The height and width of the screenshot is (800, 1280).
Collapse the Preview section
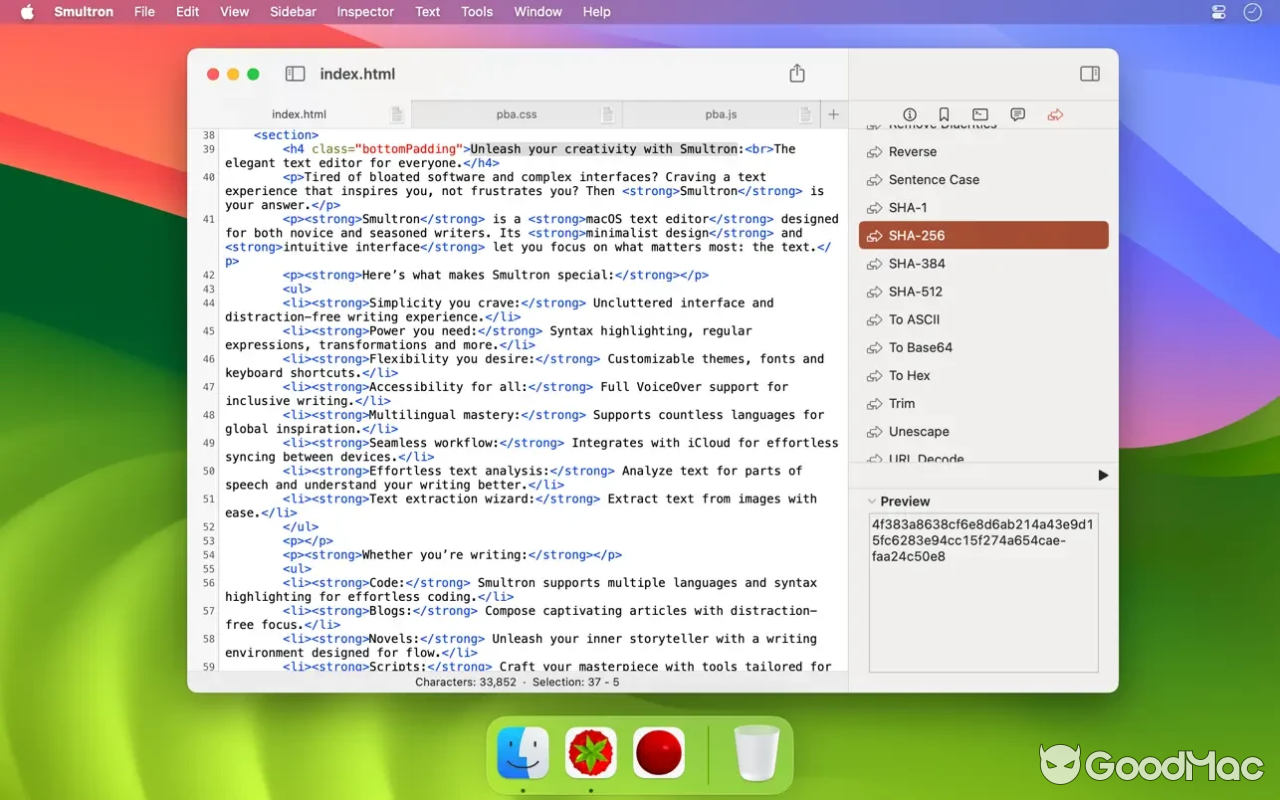tap(870, 500)
